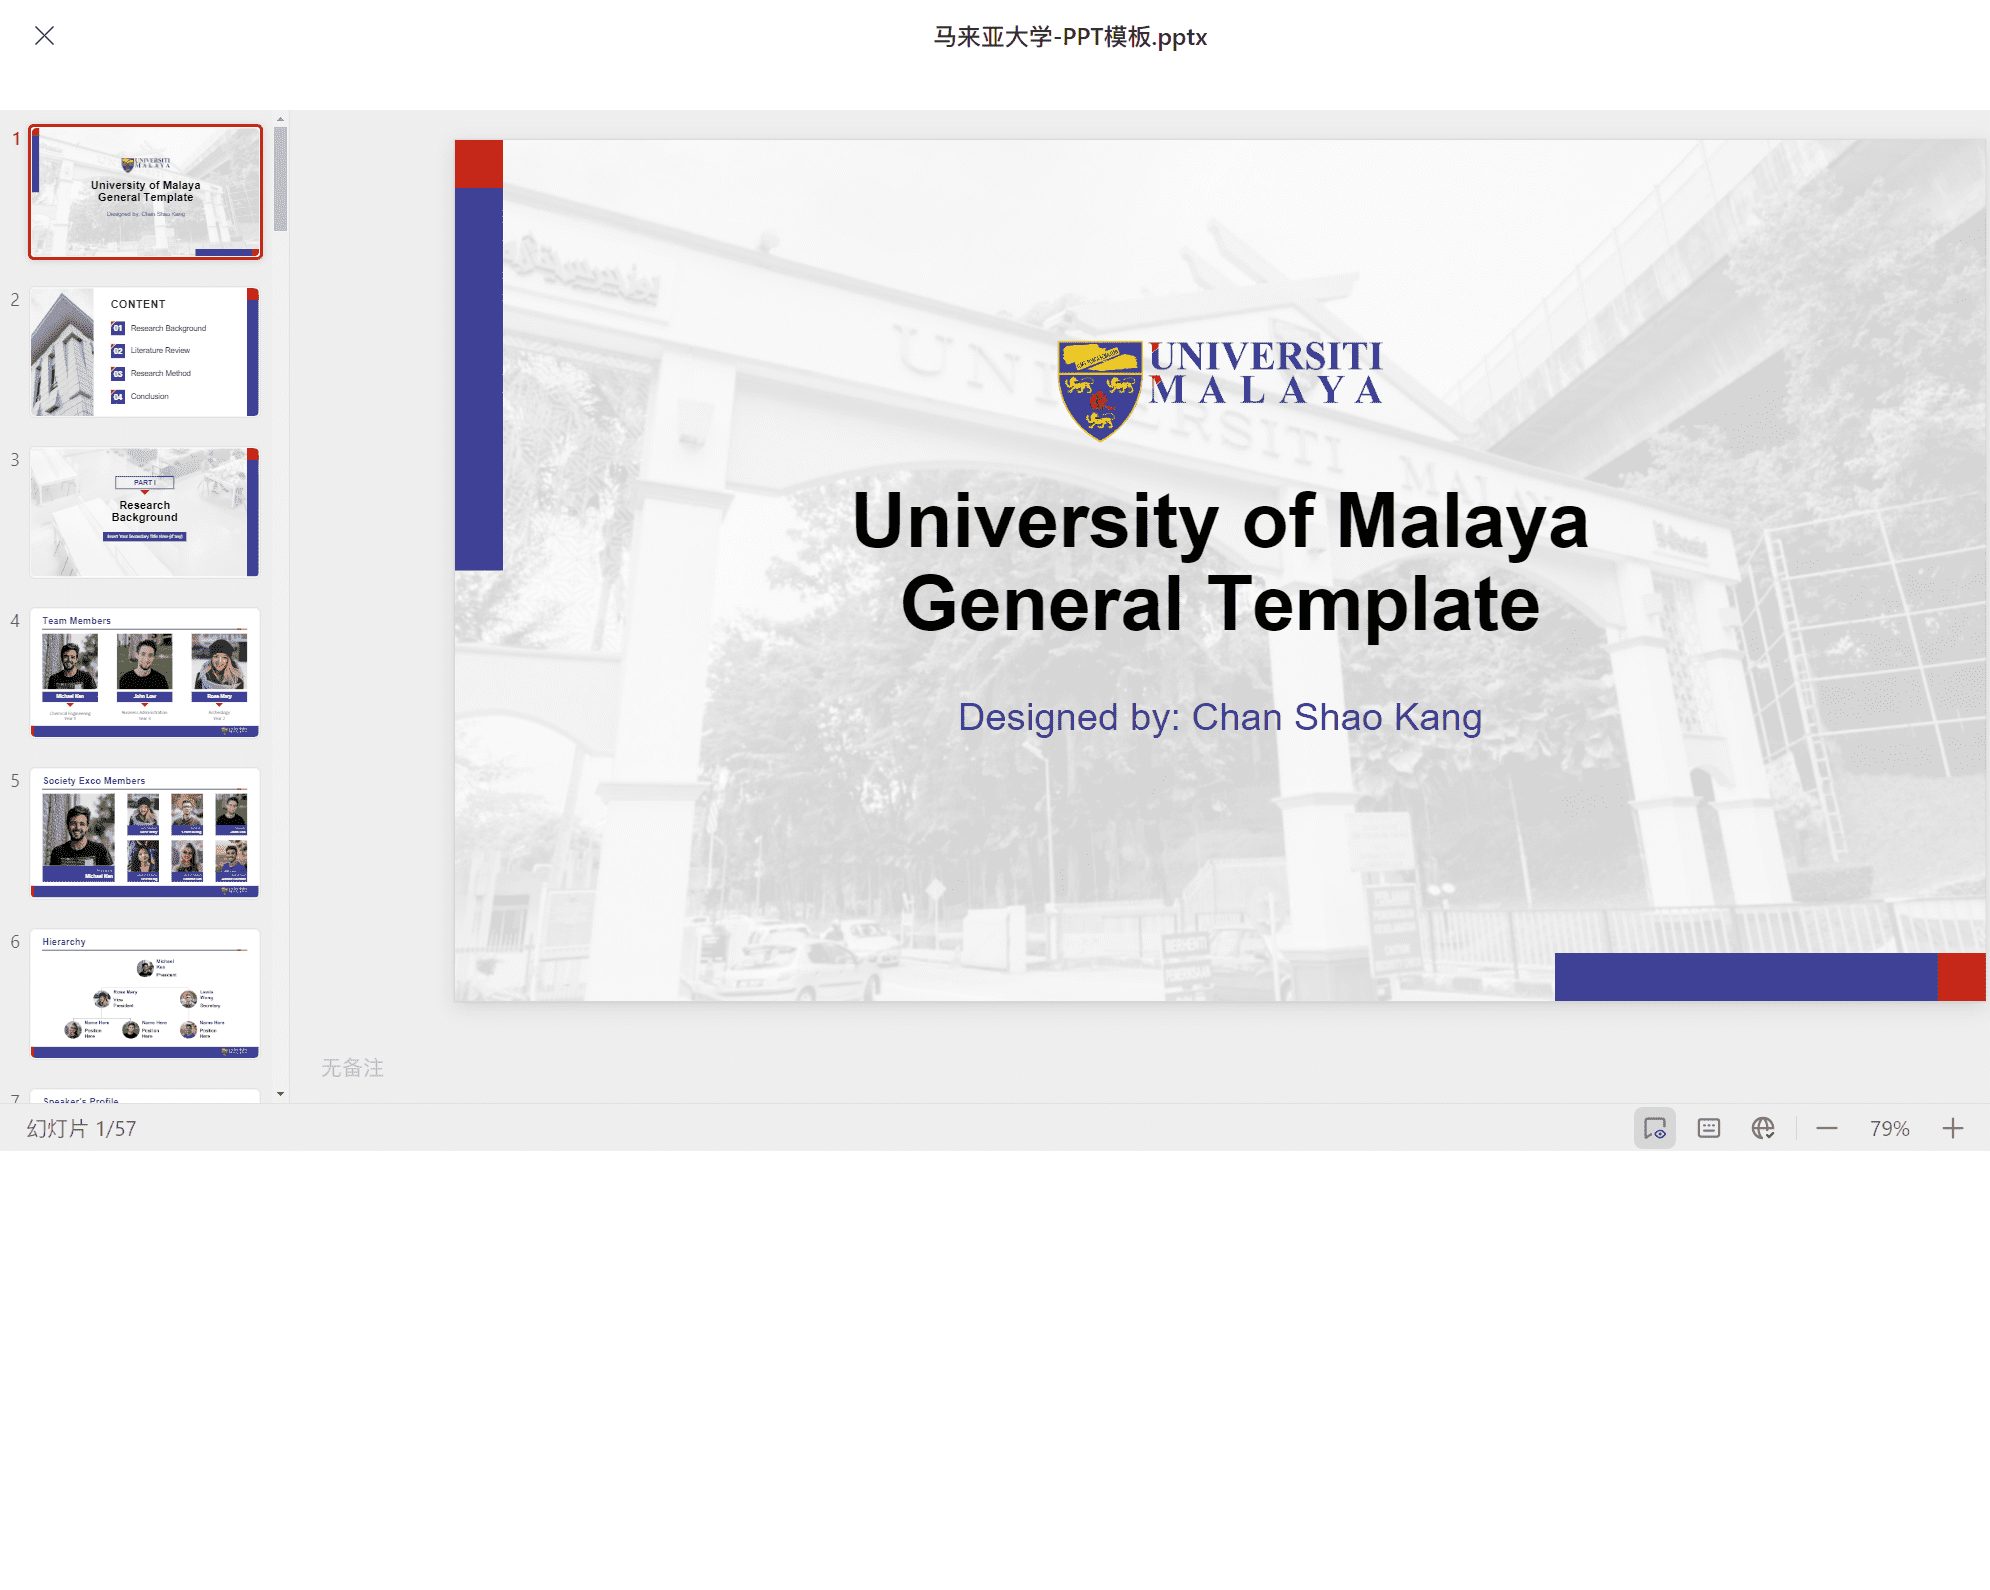Image resolution: width=1990 pixels, height=1590 pixels.
Task: Select slide 1 thumbnail University of Malaya title
Action: click(x=146, y=192)
